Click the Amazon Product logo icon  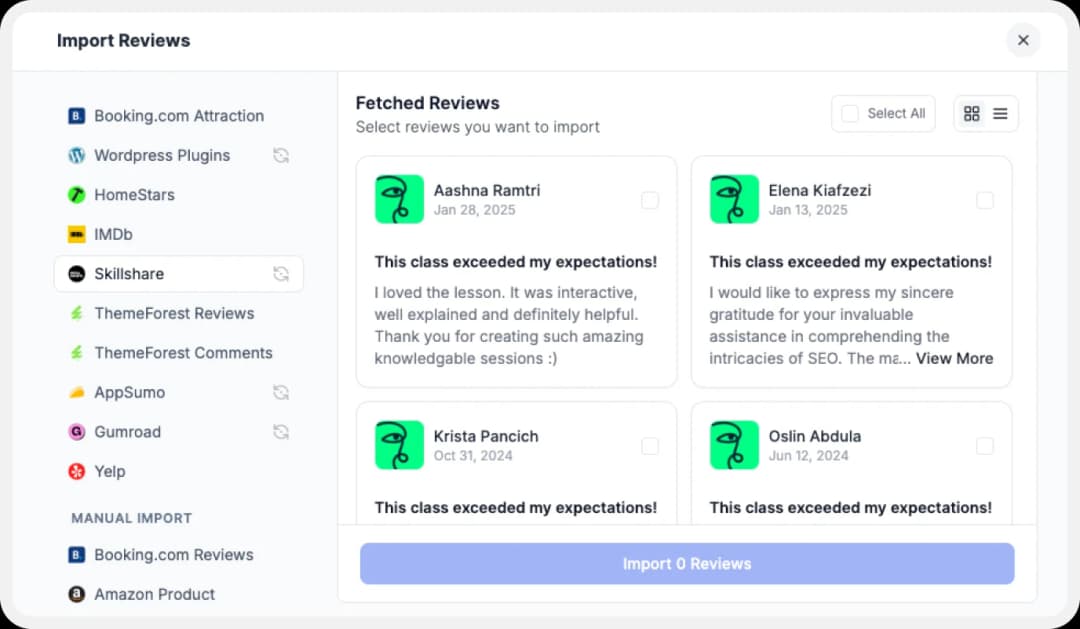pos(76,594)
